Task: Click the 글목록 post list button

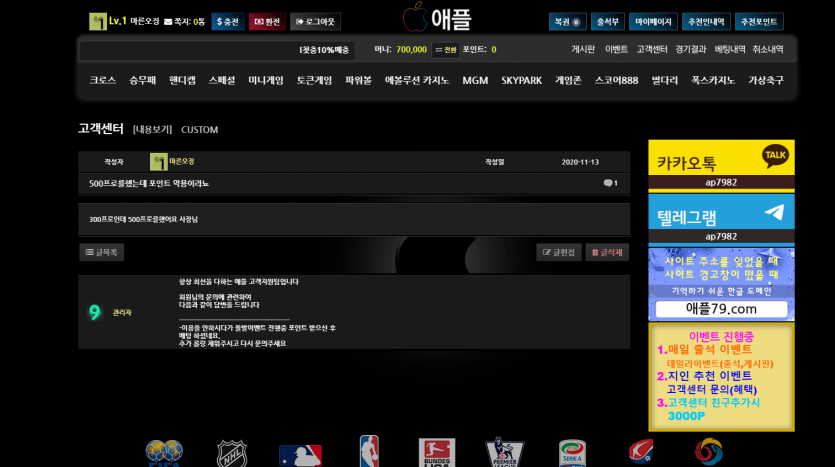Action: click(102, 252)
